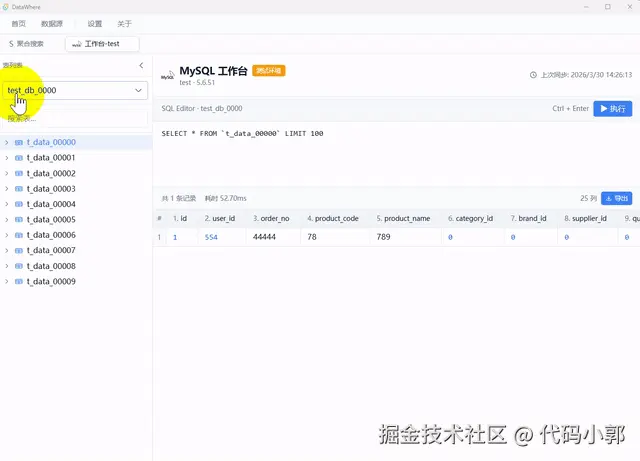Sort by the 5. product_name column header
Screen dimensions: 640x461
403,218
